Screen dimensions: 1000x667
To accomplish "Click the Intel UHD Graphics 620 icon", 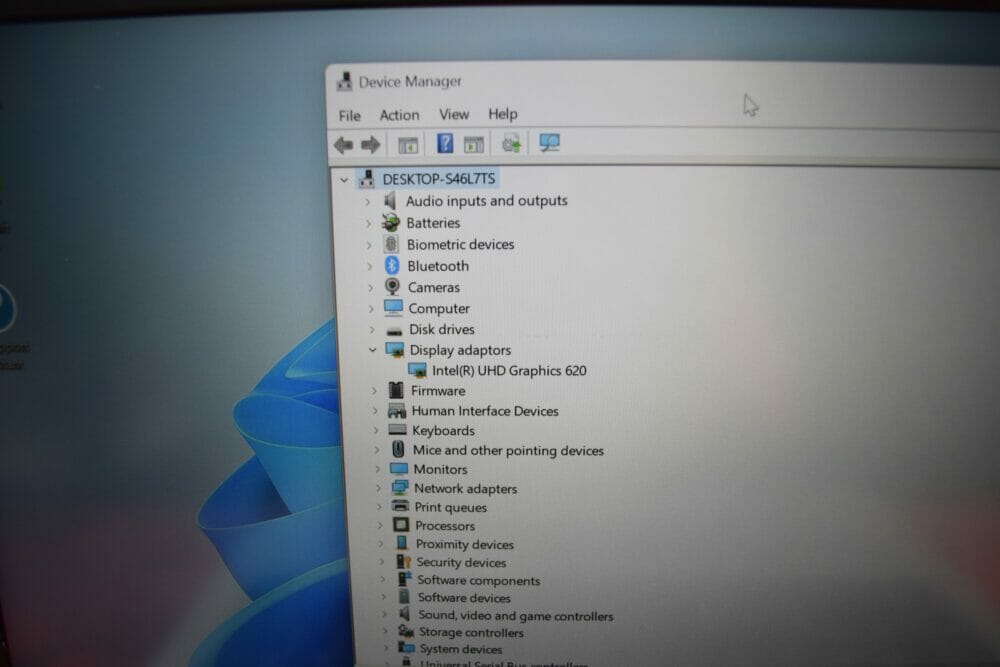I will tap(418, 370).
